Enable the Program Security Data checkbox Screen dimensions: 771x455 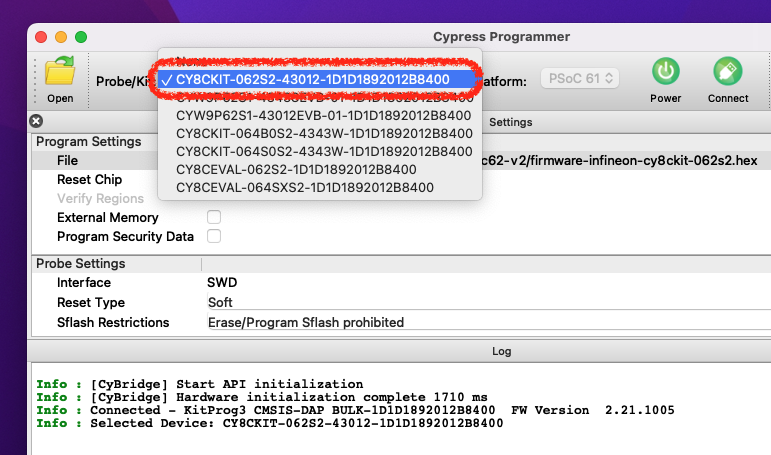214,236
